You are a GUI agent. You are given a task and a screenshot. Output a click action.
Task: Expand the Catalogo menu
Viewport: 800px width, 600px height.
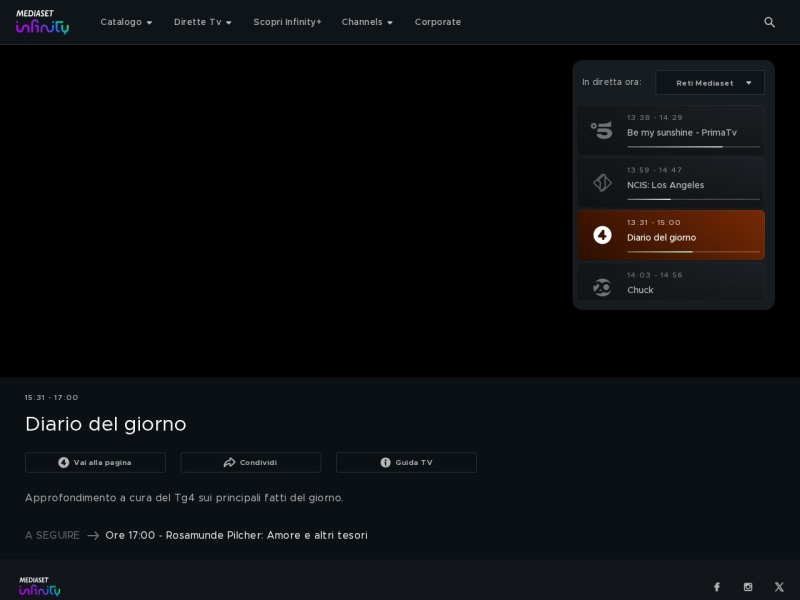pyautogui.click(x=126, y=22)
